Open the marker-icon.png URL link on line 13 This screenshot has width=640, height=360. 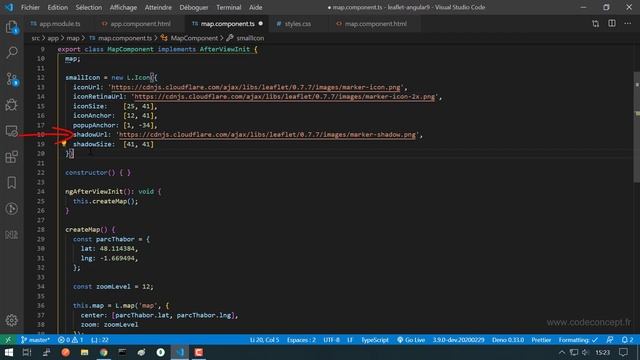[x=256, y=87]
